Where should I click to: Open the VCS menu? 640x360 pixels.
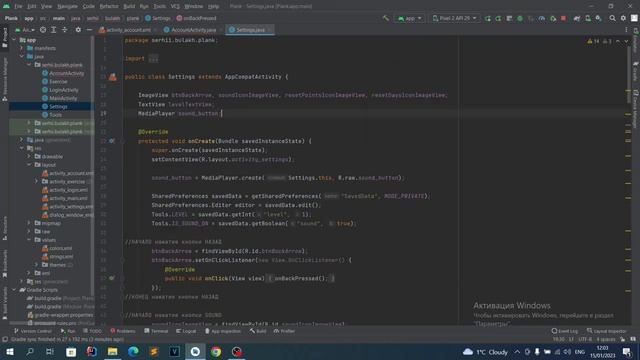(x=175, y=7)
